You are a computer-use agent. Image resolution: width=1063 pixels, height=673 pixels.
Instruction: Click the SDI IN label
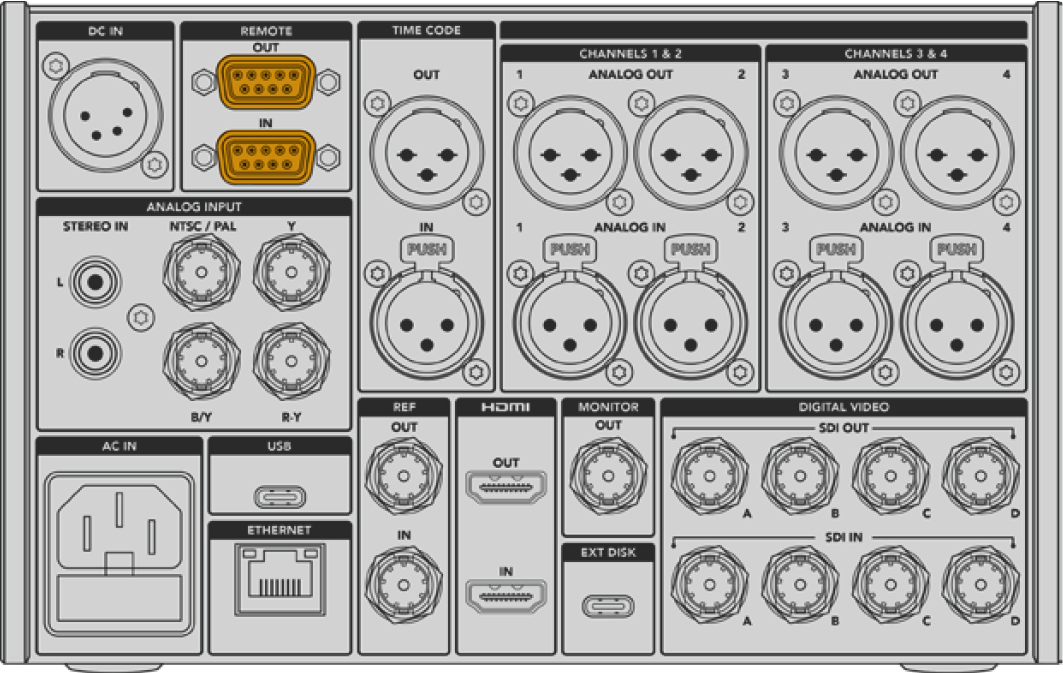(843, 537)
